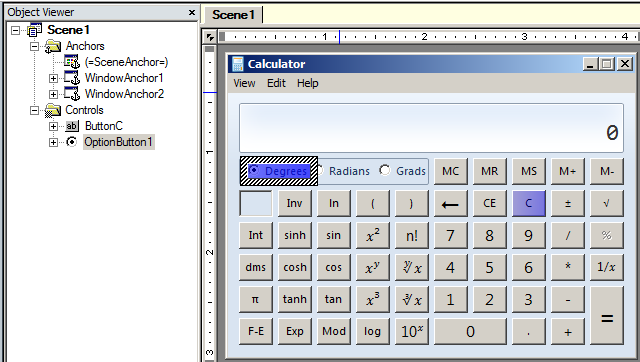Viewport: 640px width, 362px height.
Task: Click the highlighted C clear button
Action: coord(529,203)
